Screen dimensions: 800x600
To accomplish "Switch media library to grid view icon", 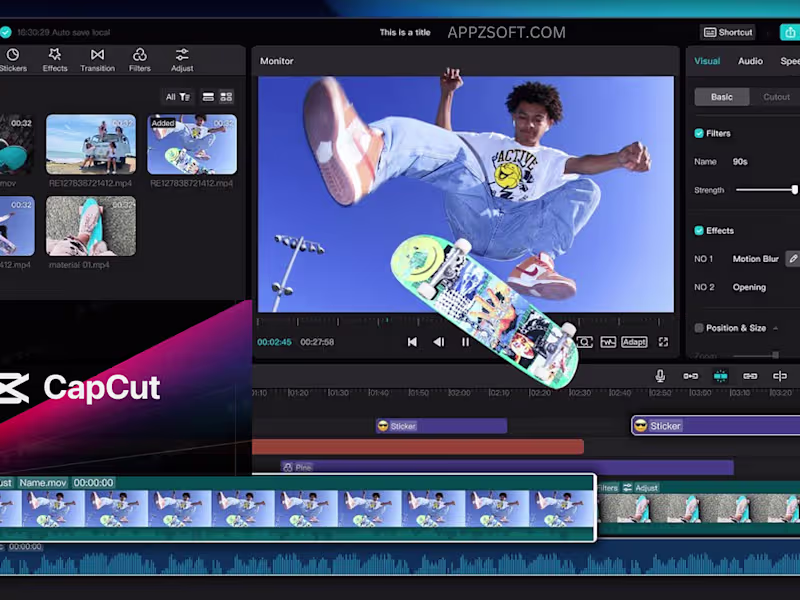I will point(226,96).
